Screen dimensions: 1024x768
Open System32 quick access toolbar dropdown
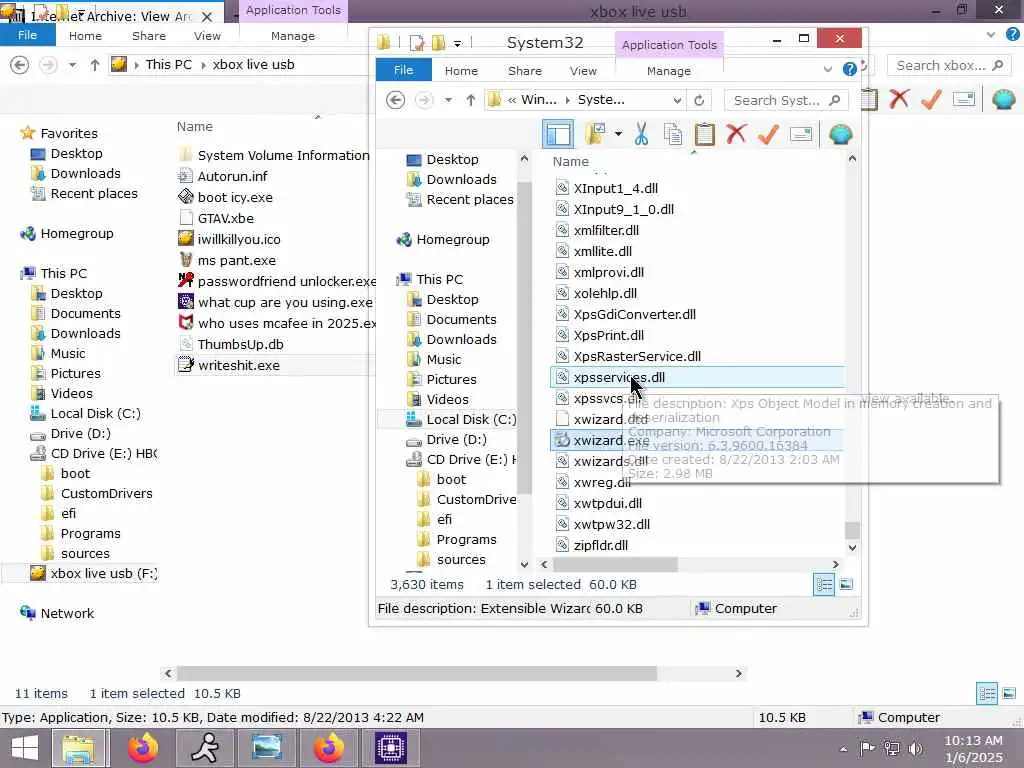(457, 43)
